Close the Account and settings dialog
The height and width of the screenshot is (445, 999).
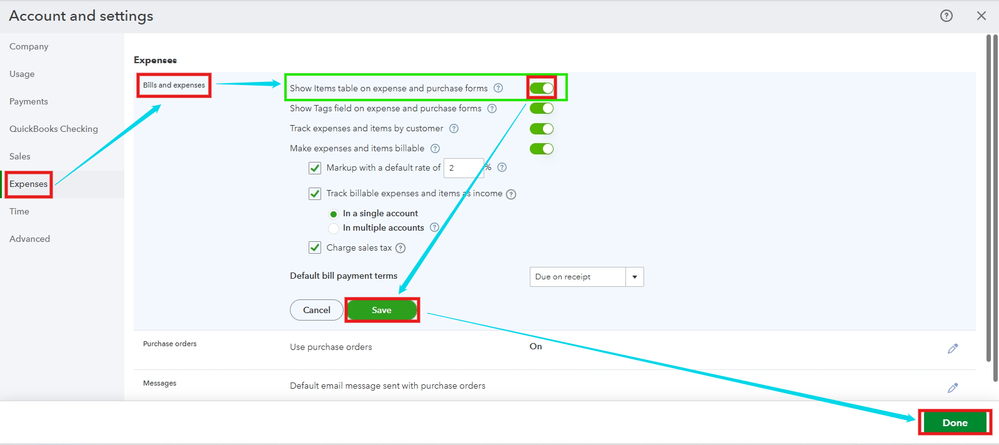click(x=981, y=17)
